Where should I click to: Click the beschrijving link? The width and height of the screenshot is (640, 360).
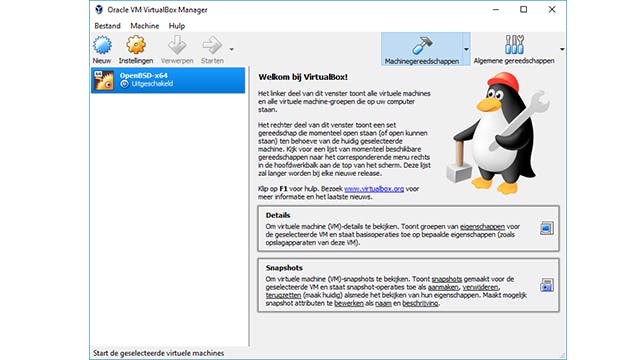coord(420,303)
